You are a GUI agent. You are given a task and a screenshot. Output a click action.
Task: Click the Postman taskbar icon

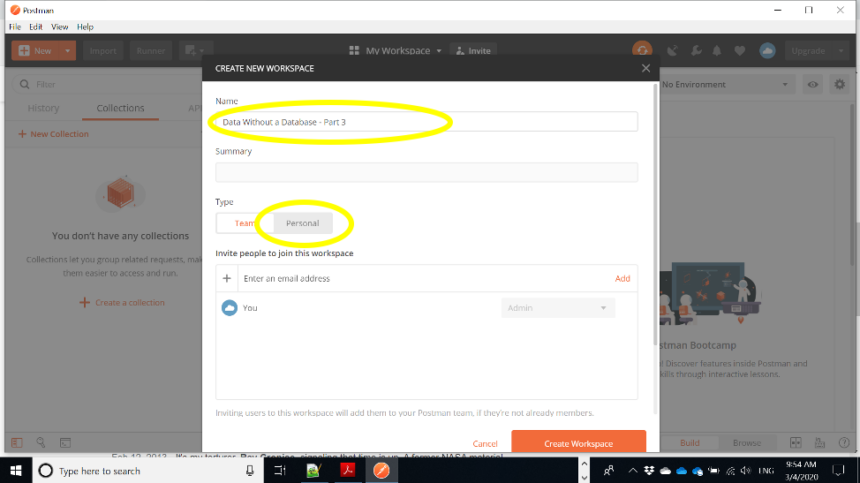pos(382,470)
